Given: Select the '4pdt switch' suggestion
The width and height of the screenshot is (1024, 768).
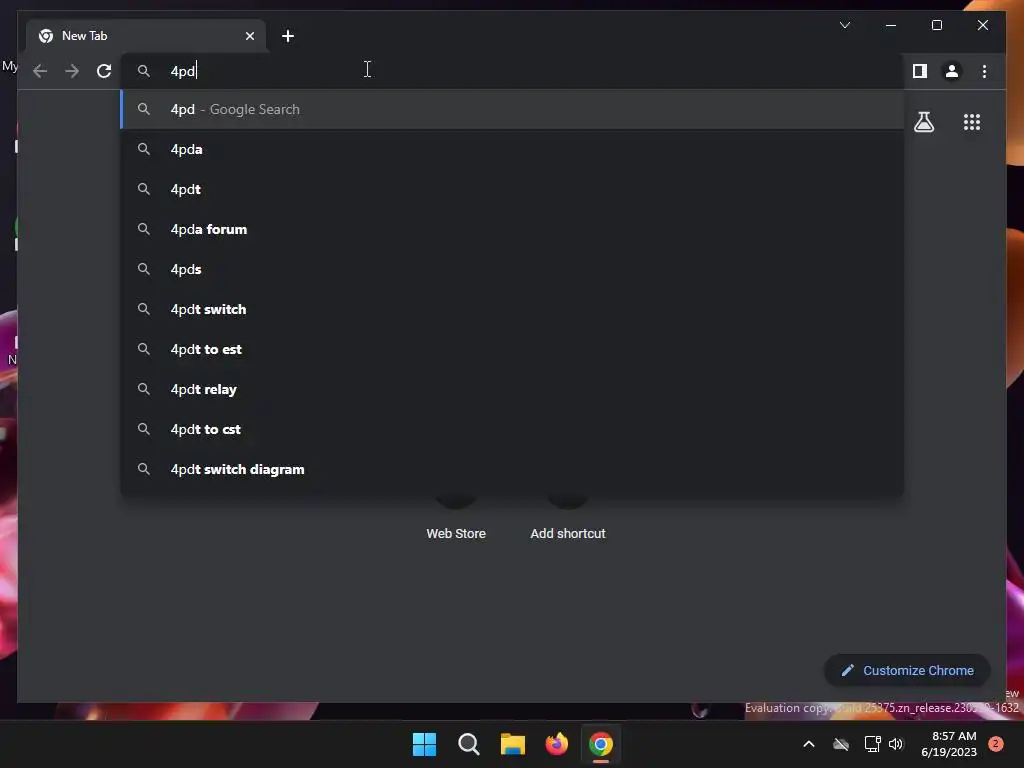Looking at the screenshot, I should (x=512, y=310).
